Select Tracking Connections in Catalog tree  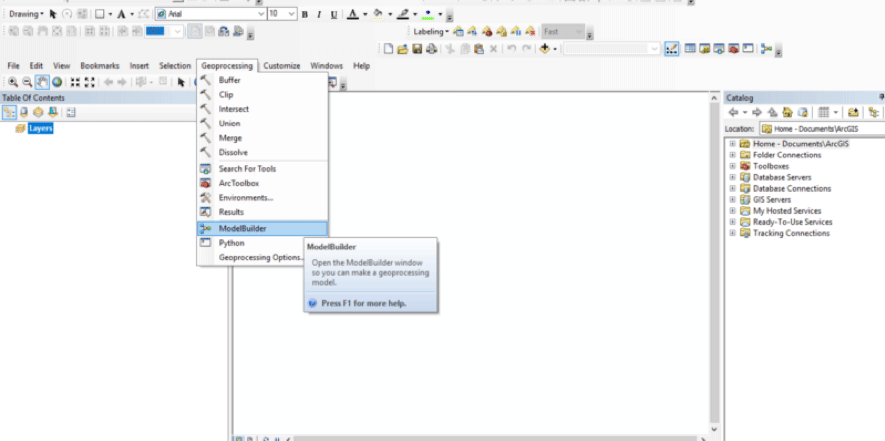pos(791,233)
